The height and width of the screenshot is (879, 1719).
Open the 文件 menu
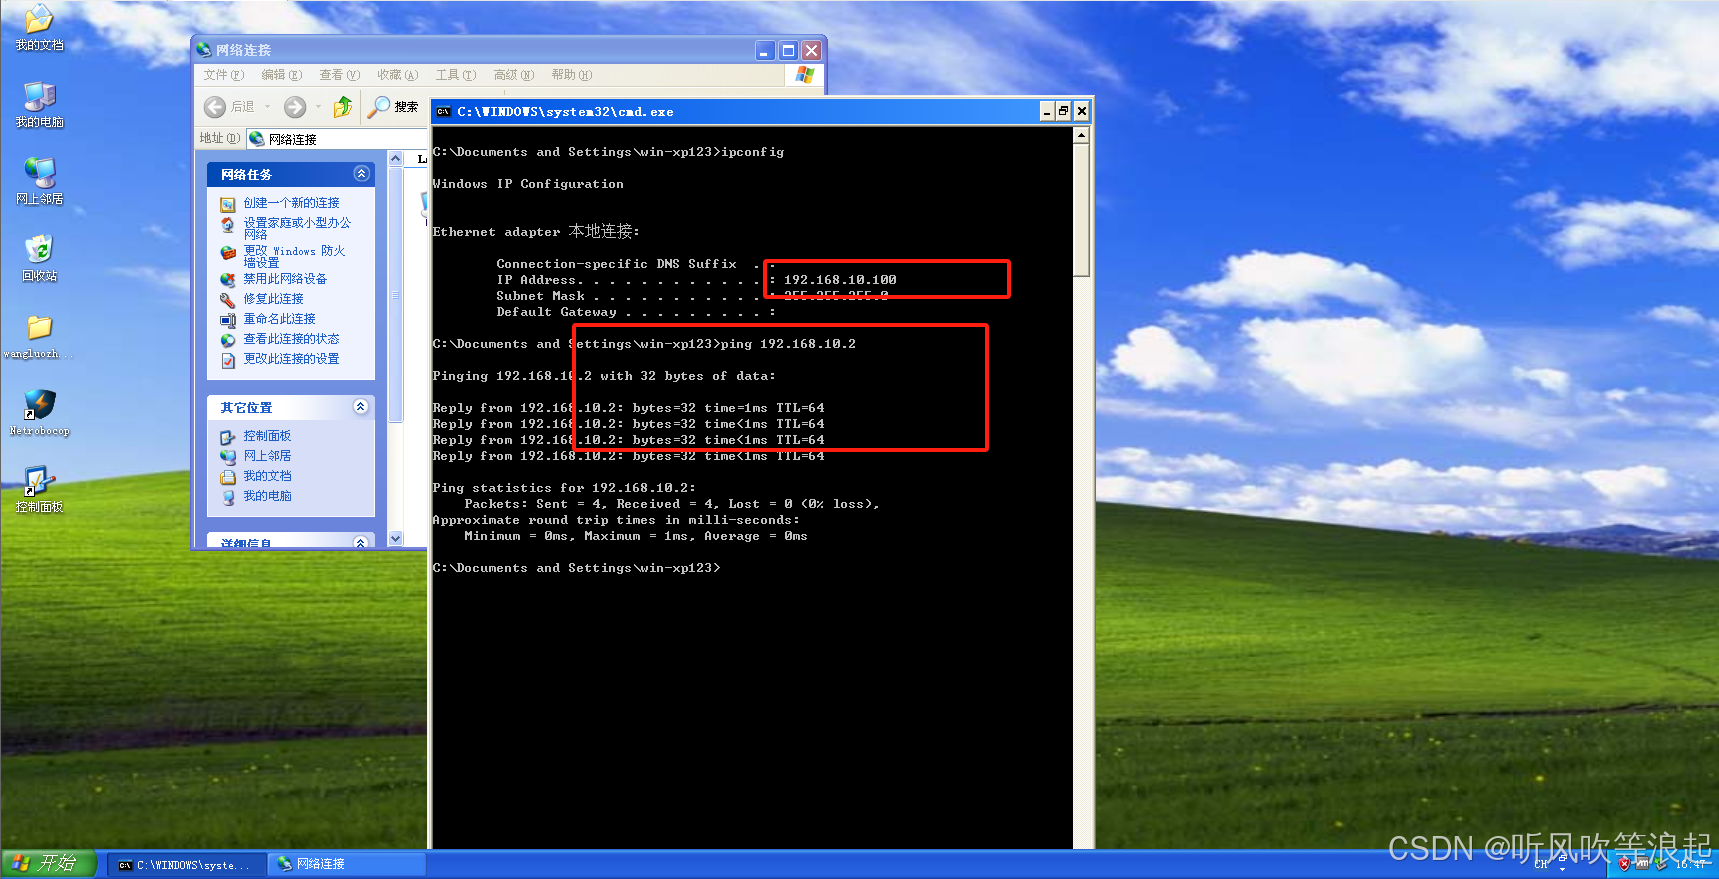pyautogui.click(x=223, y=75)
